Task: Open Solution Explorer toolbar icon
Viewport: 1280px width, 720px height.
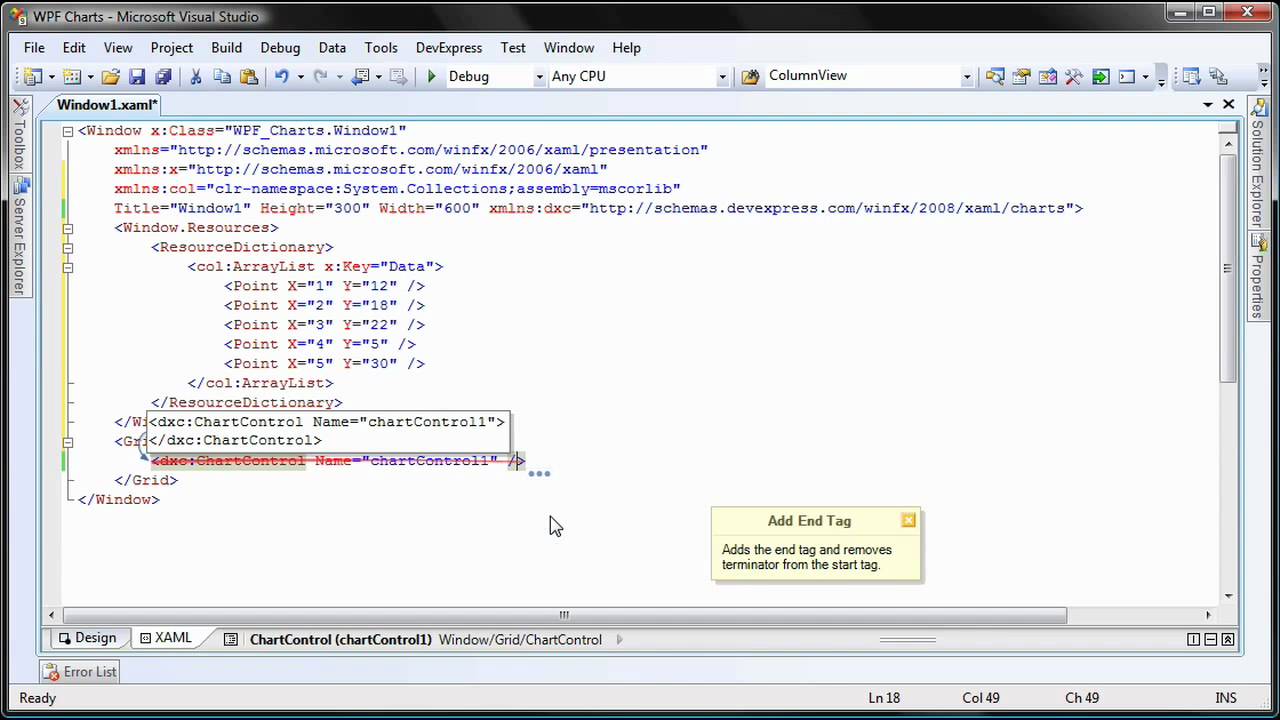Action: 995,76
